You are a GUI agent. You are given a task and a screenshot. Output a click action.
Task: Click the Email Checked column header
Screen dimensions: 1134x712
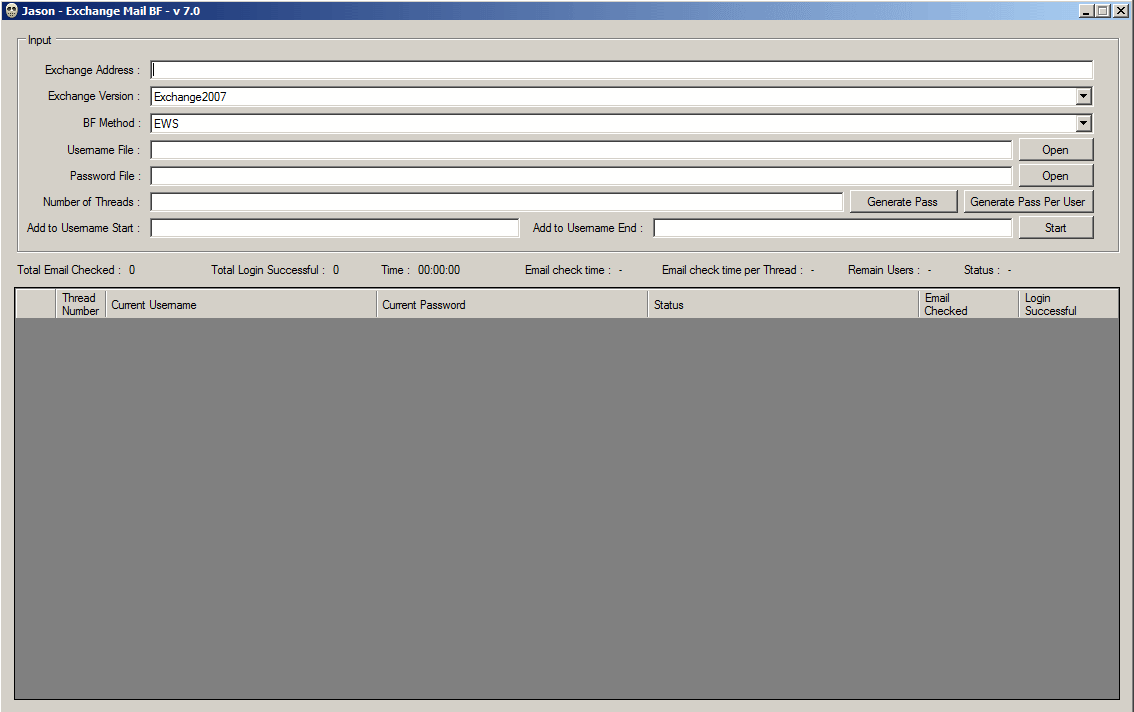(969, 305)
